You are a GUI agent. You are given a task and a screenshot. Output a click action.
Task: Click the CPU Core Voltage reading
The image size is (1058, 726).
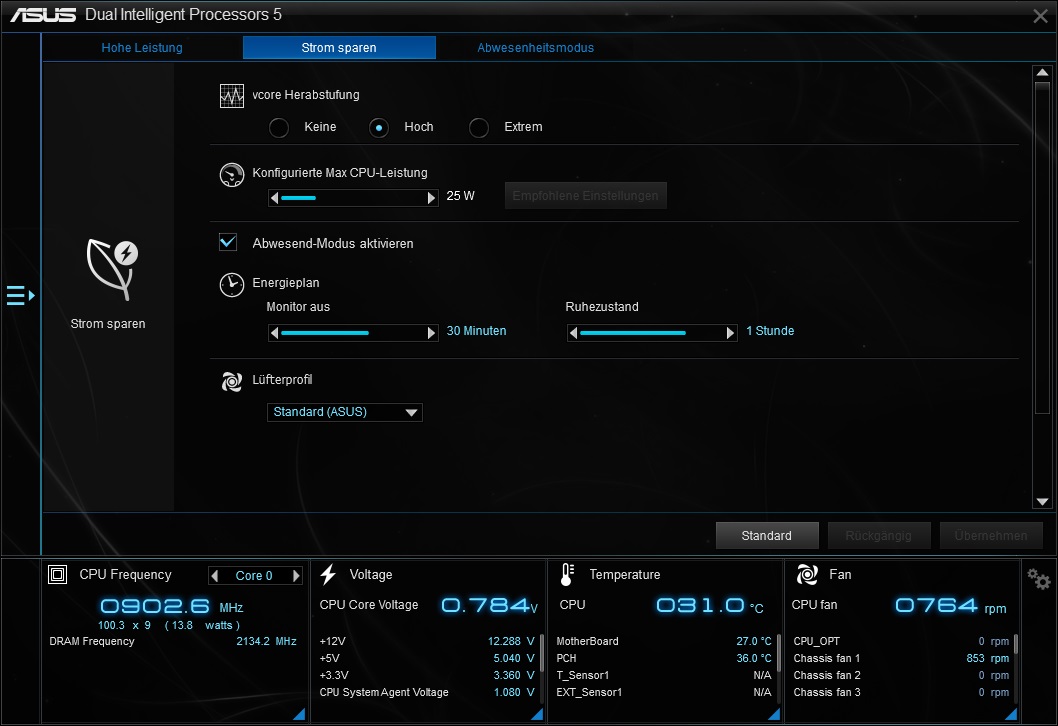489,605
